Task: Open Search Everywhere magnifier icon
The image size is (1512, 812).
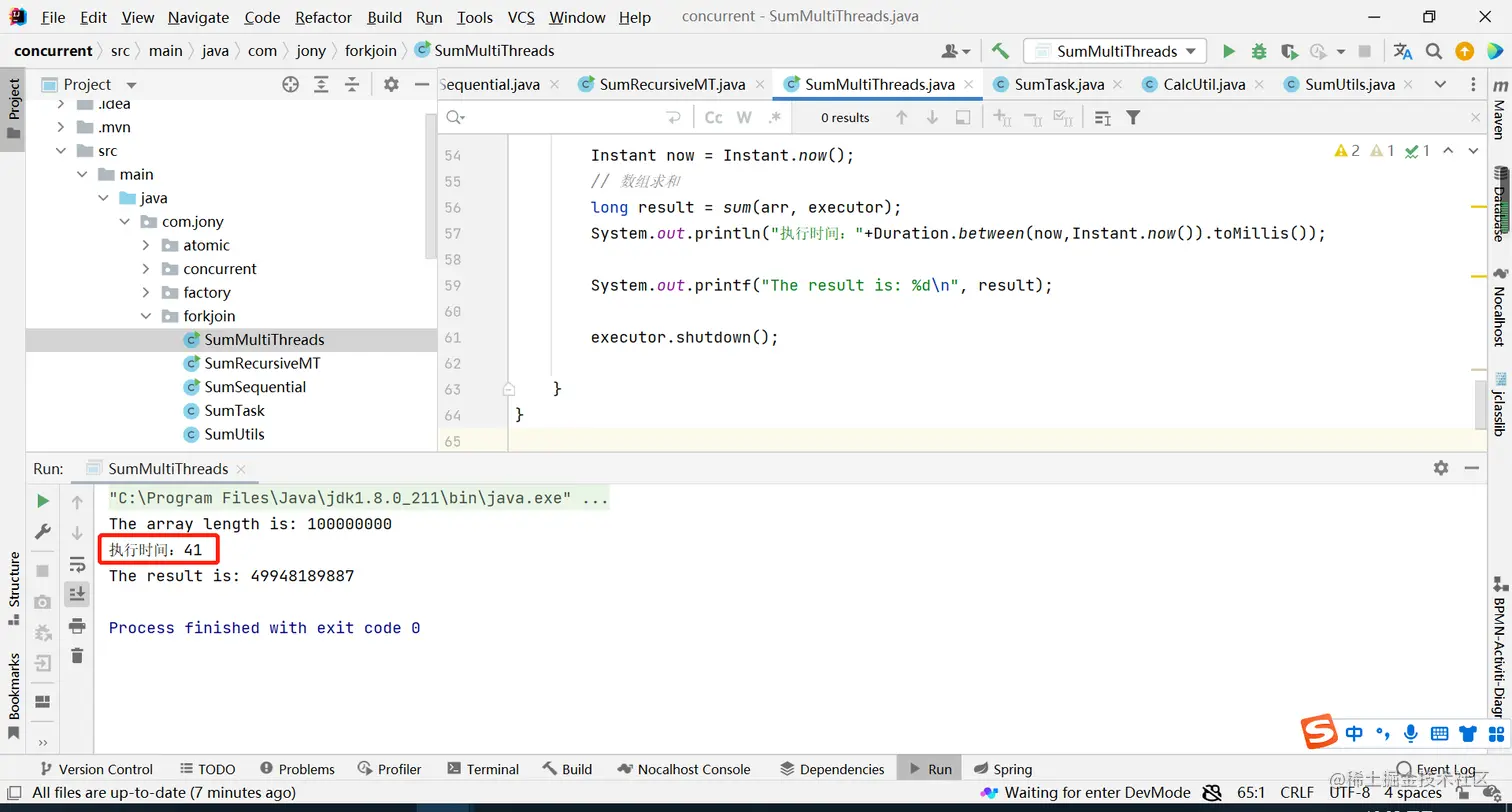Action: coord(1434,51)
